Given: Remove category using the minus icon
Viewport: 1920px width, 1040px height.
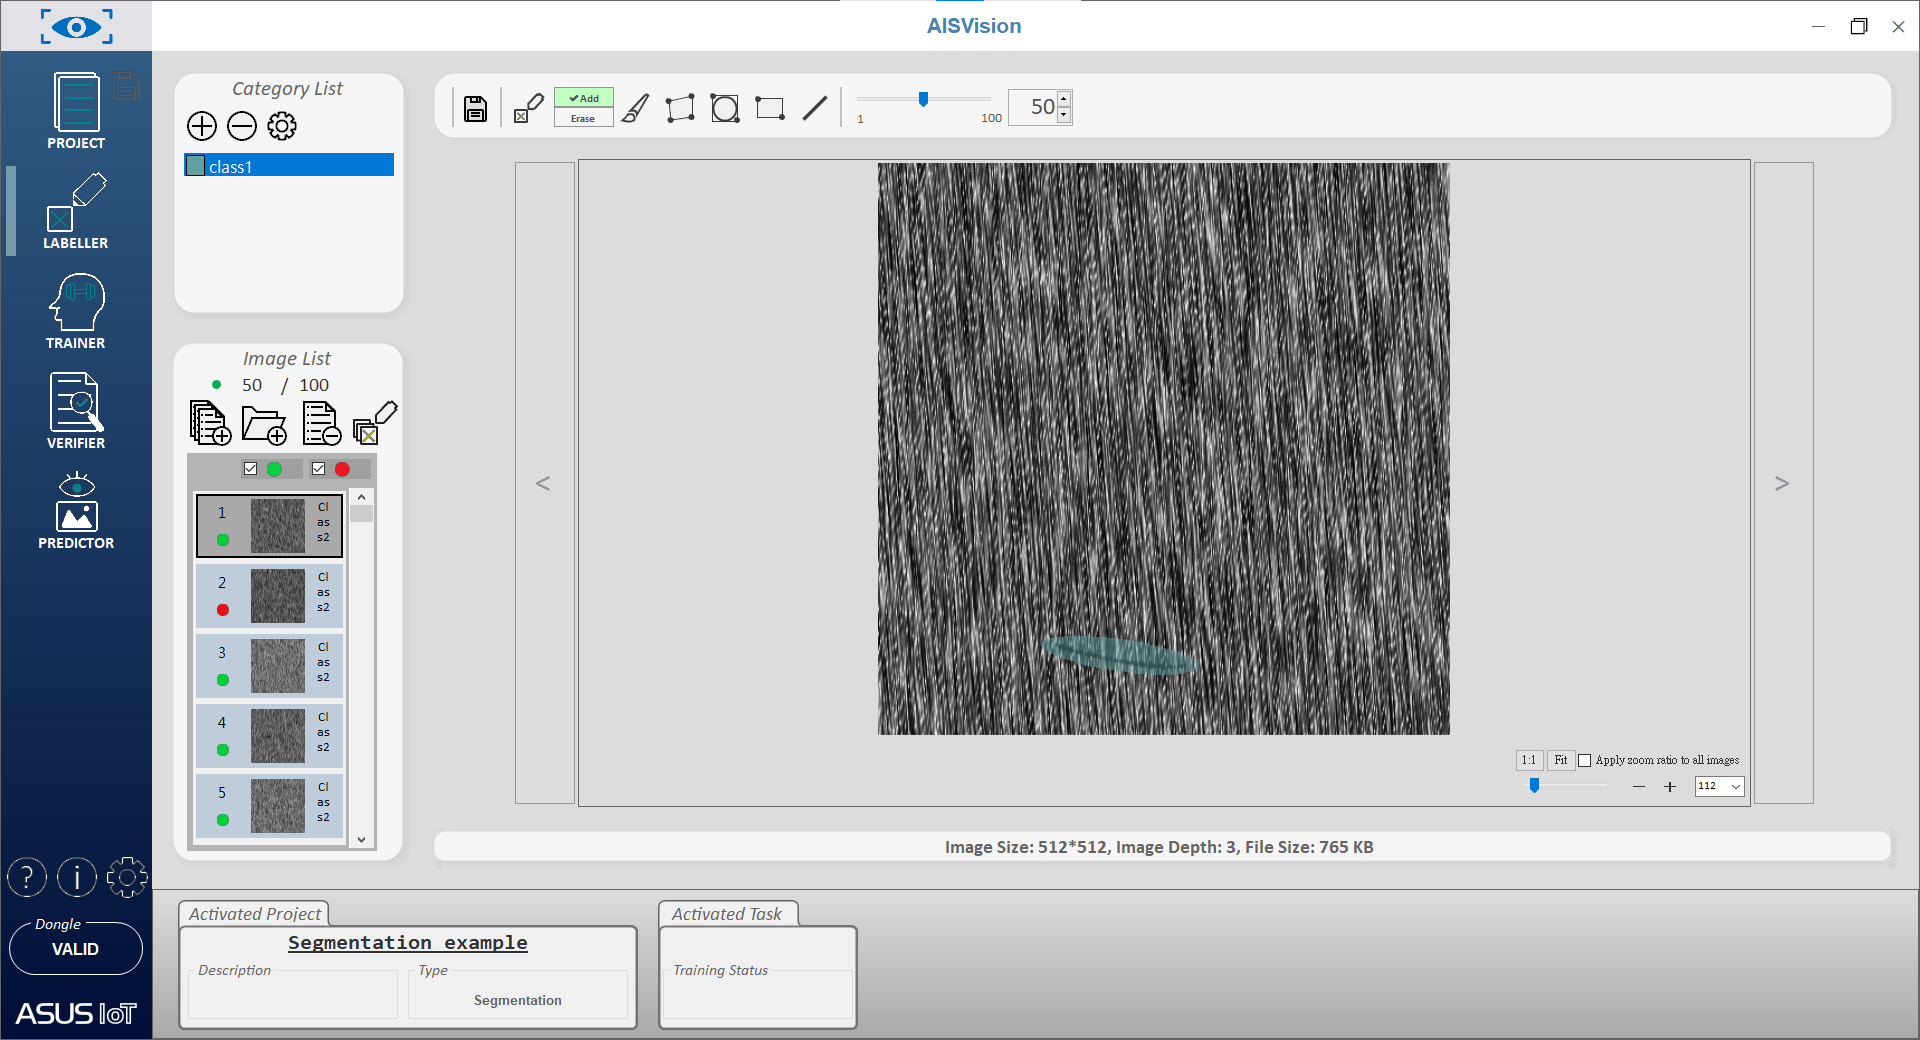Looking at the screenshot, I should 242,126.
